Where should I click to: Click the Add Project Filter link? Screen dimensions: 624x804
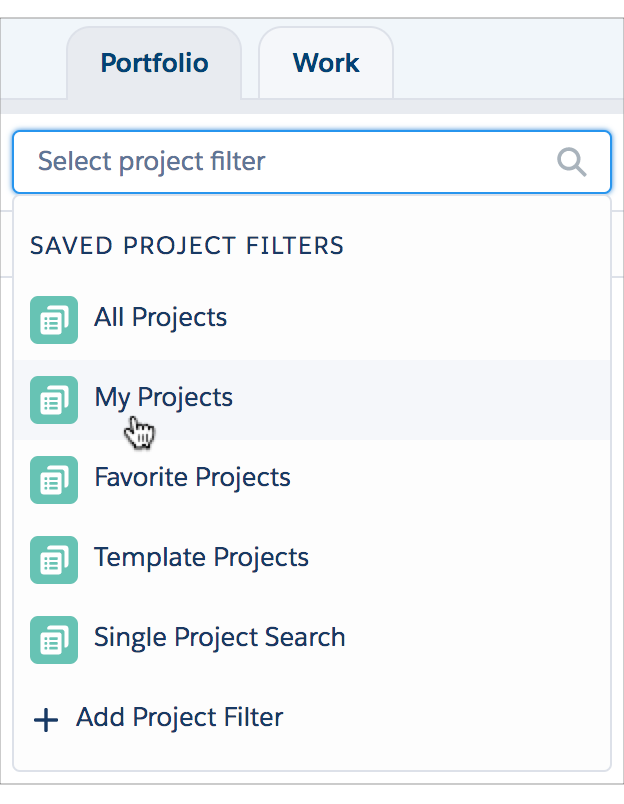click(x=179, y=717)
